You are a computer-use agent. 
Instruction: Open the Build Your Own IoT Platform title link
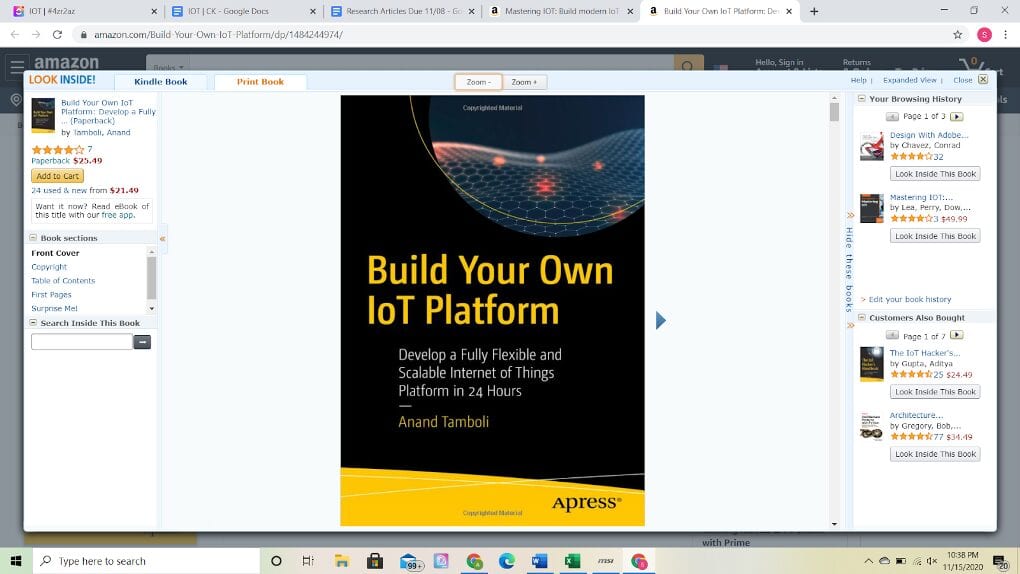coord(108,111)
